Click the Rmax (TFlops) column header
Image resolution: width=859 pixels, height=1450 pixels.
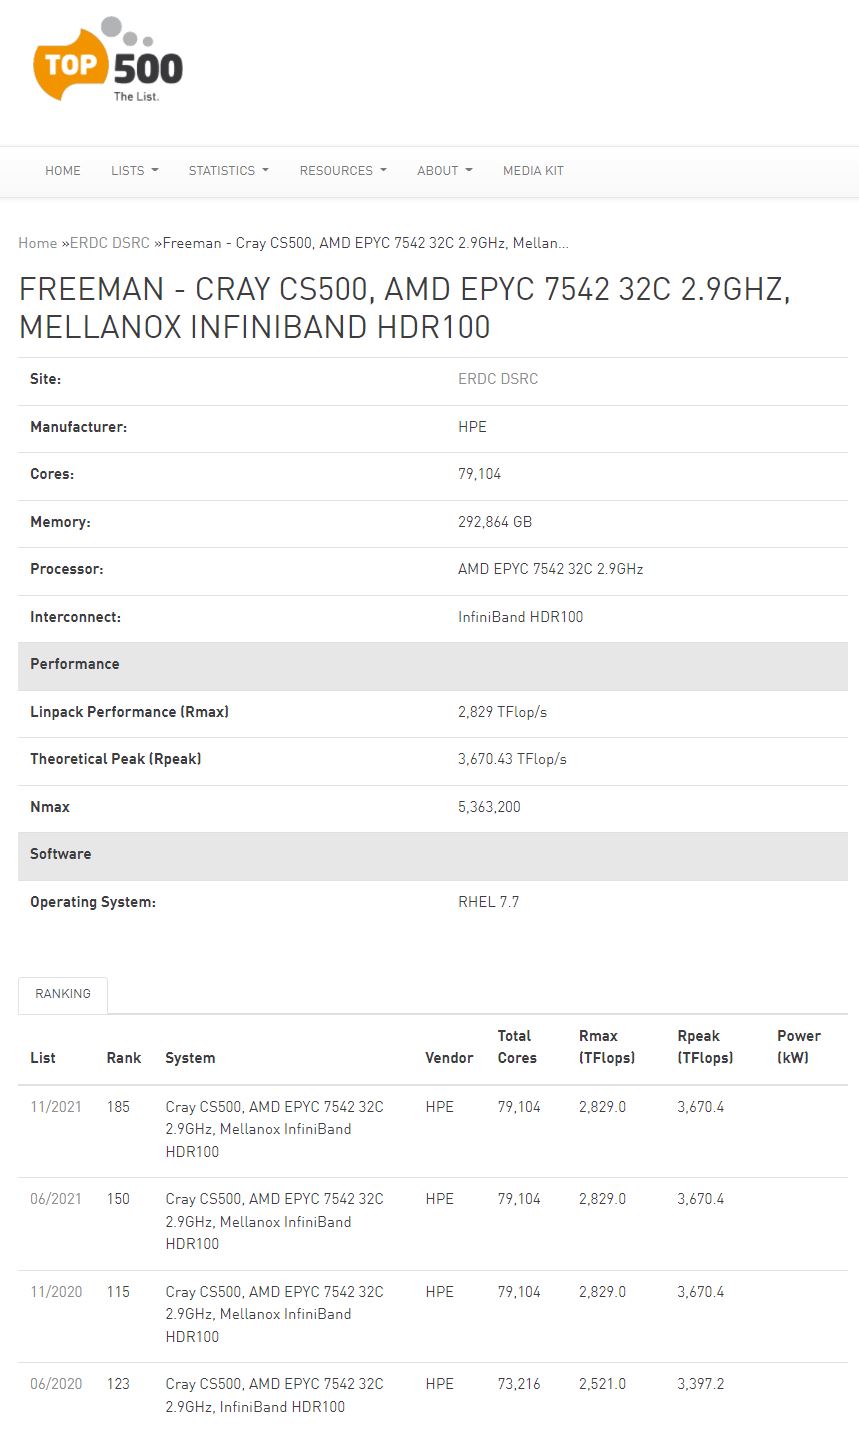coord(606,1047)
